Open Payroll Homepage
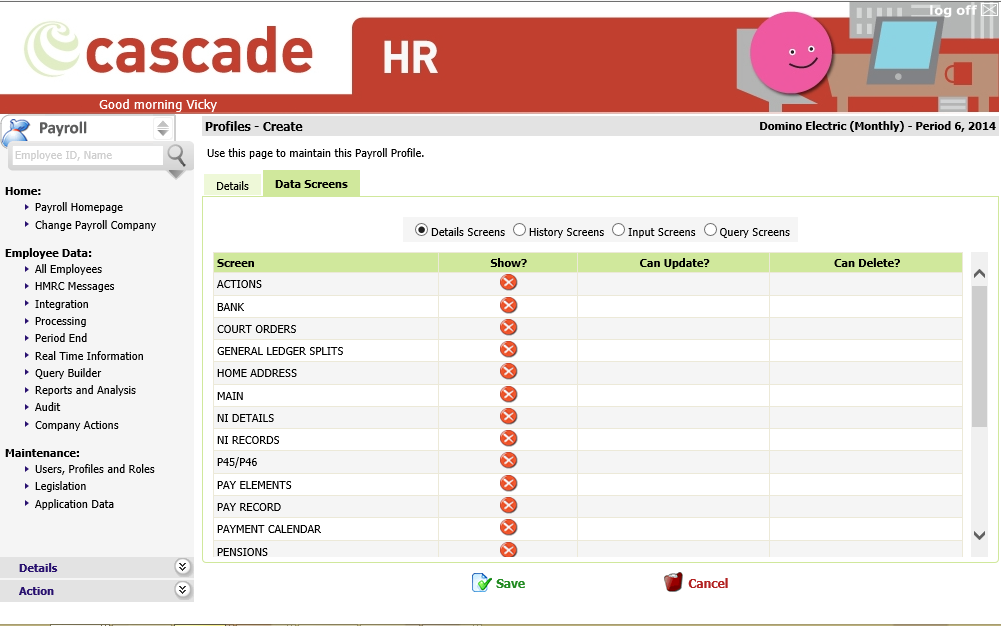 click(x=79, y=207)
